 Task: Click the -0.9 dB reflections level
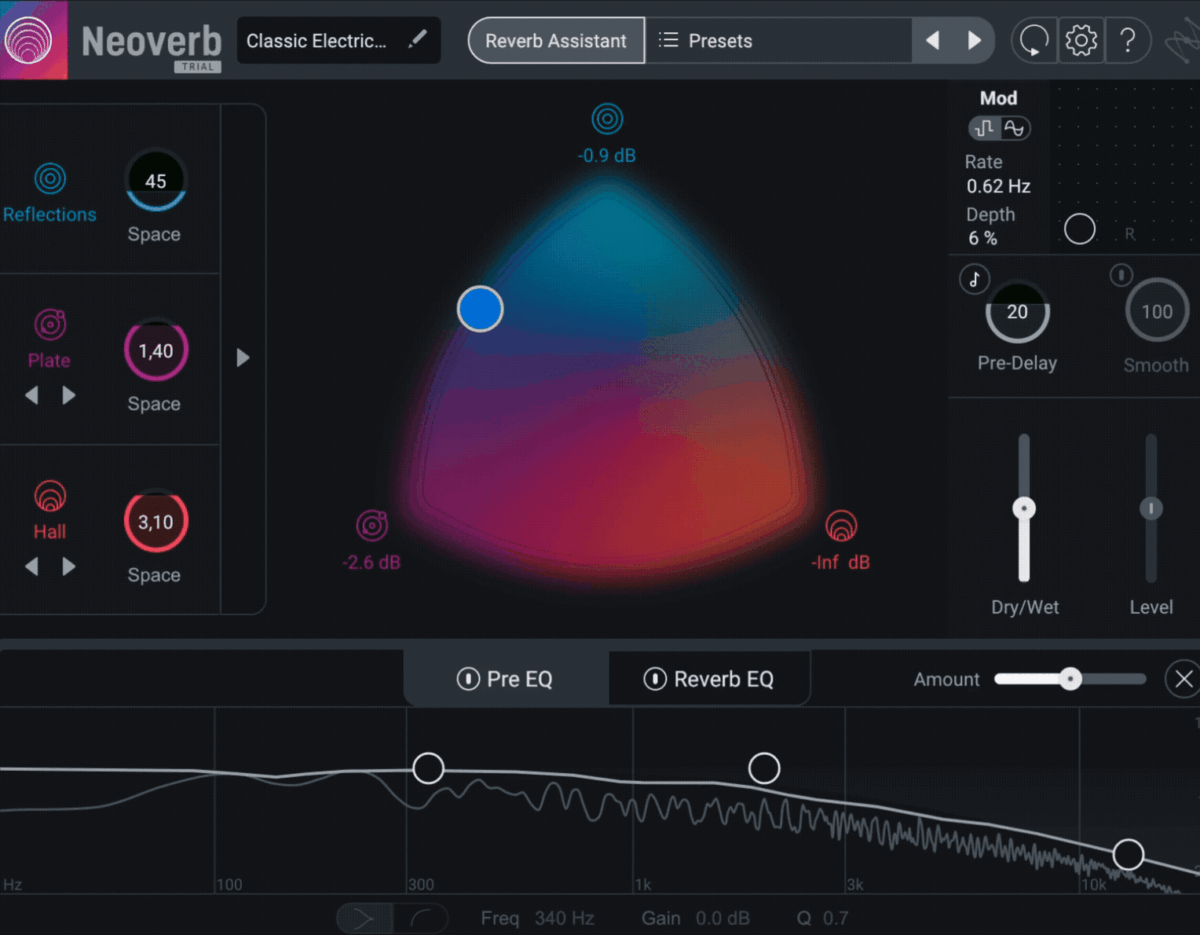(x=607, y=156)
